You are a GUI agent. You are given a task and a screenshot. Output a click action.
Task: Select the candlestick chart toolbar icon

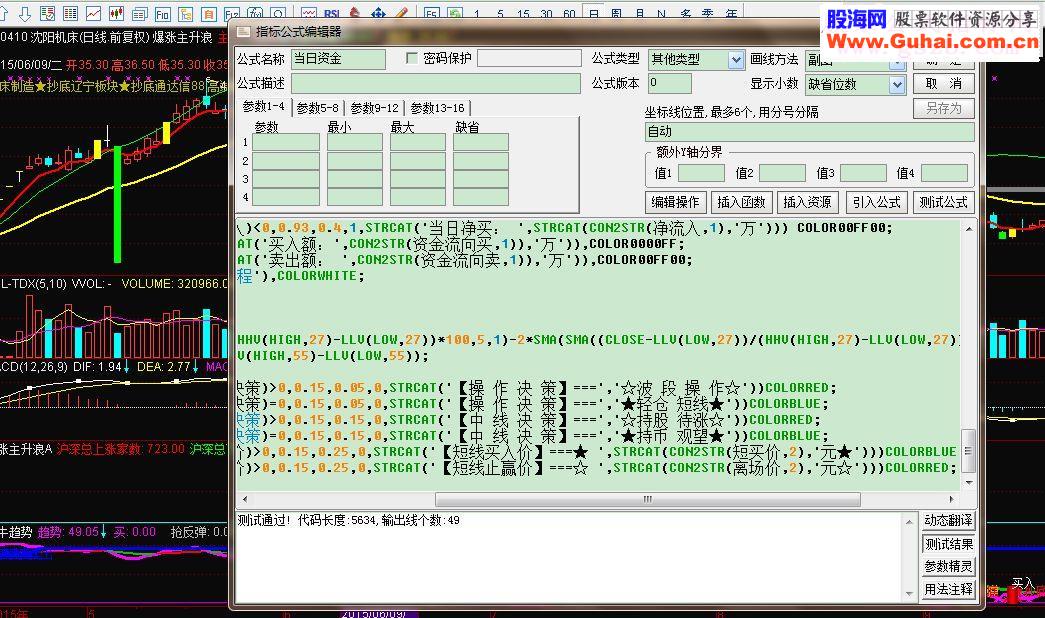pos(116,13)
